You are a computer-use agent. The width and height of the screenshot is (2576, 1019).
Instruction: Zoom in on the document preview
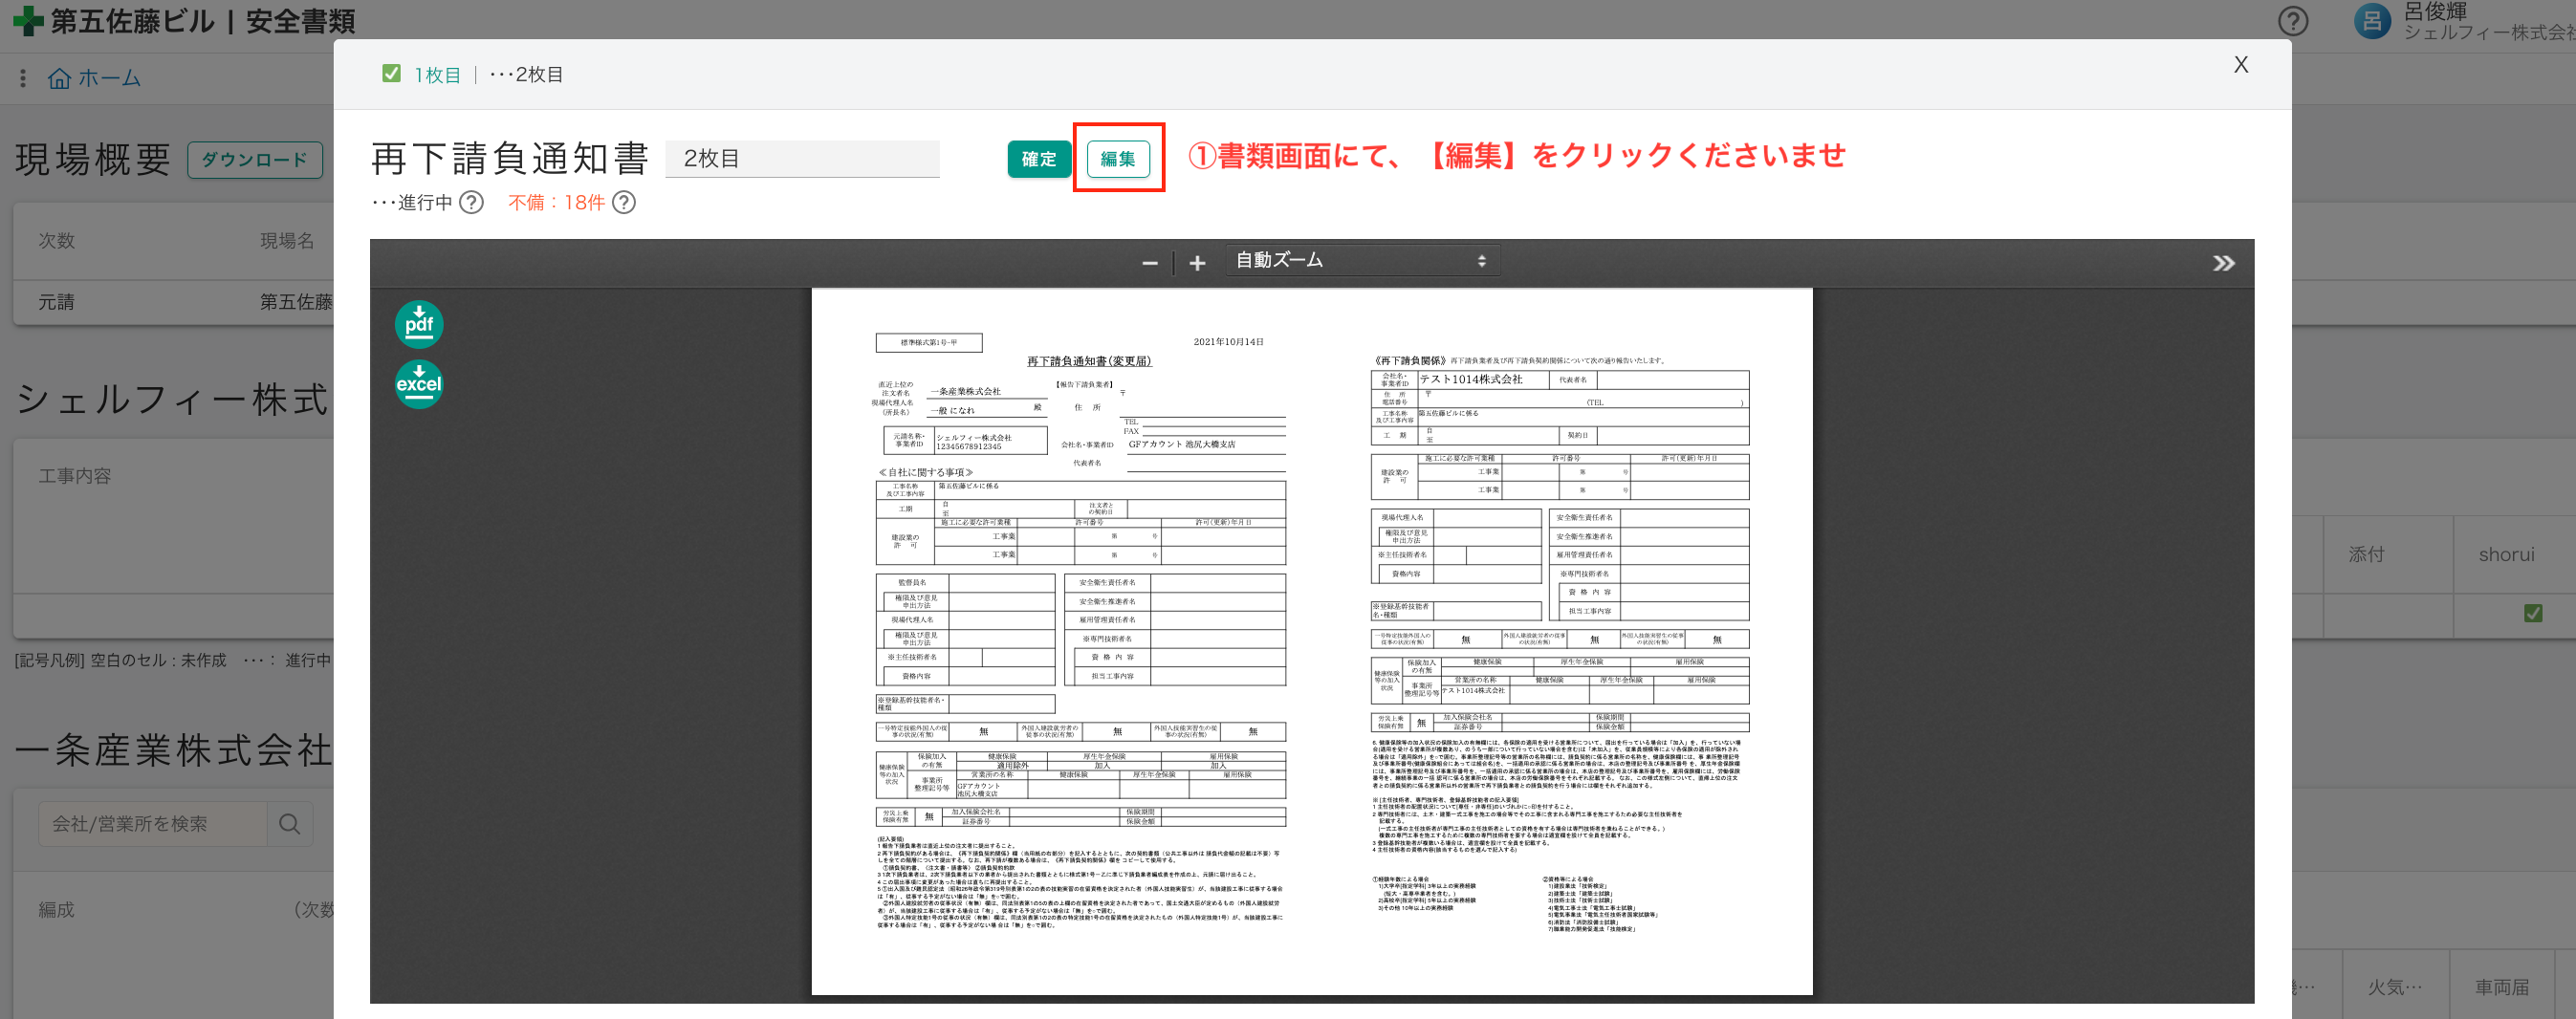click(x=1196, y=261)
